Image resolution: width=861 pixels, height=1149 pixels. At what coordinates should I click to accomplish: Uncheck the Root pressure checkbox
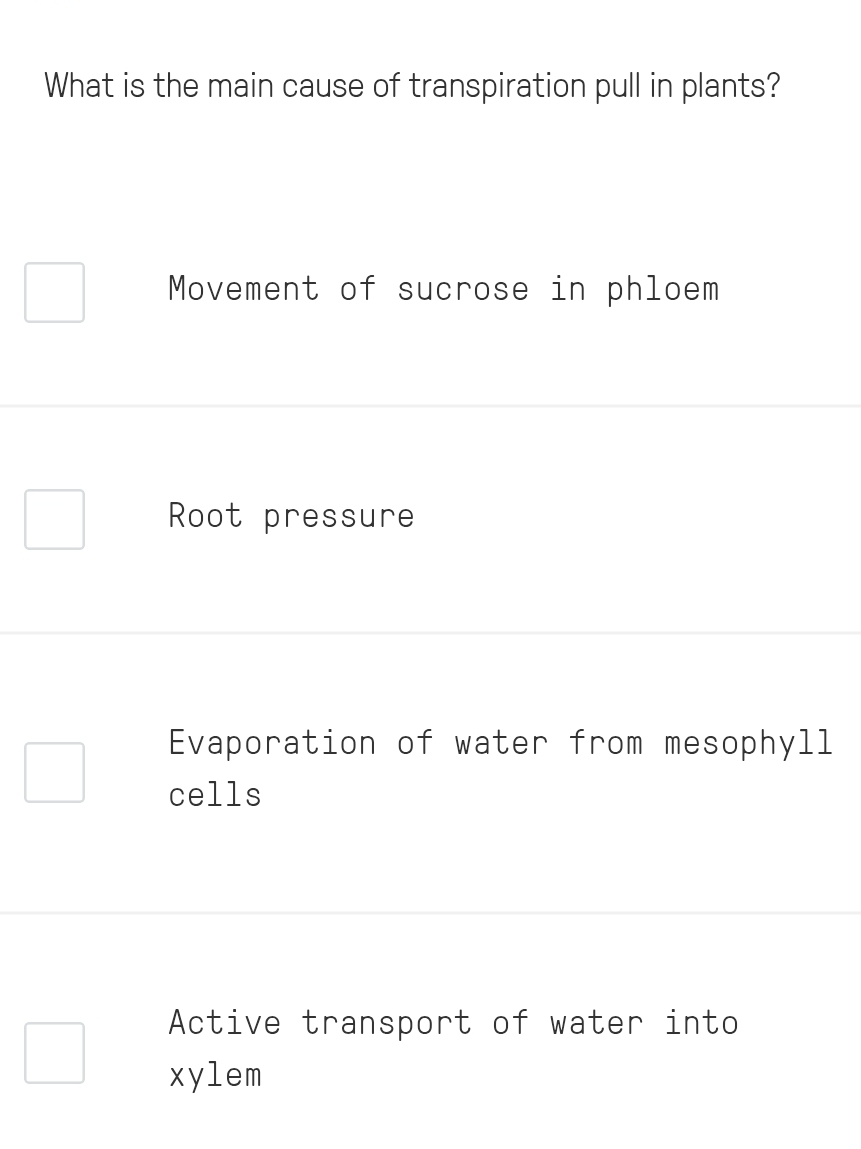pyautogui.click(x=54, y=519)
